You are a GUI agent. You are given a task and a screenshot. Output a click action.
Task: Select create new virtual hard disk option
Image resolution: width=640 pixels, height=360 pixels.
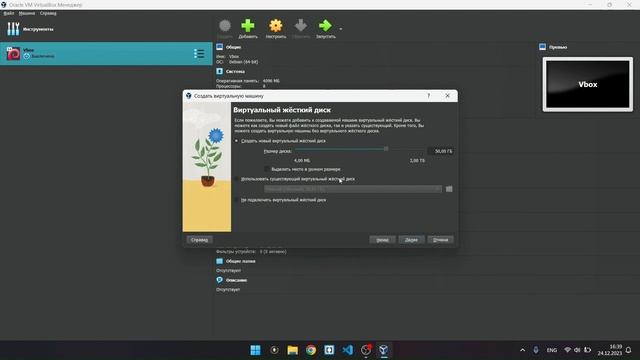coord(236,141)
